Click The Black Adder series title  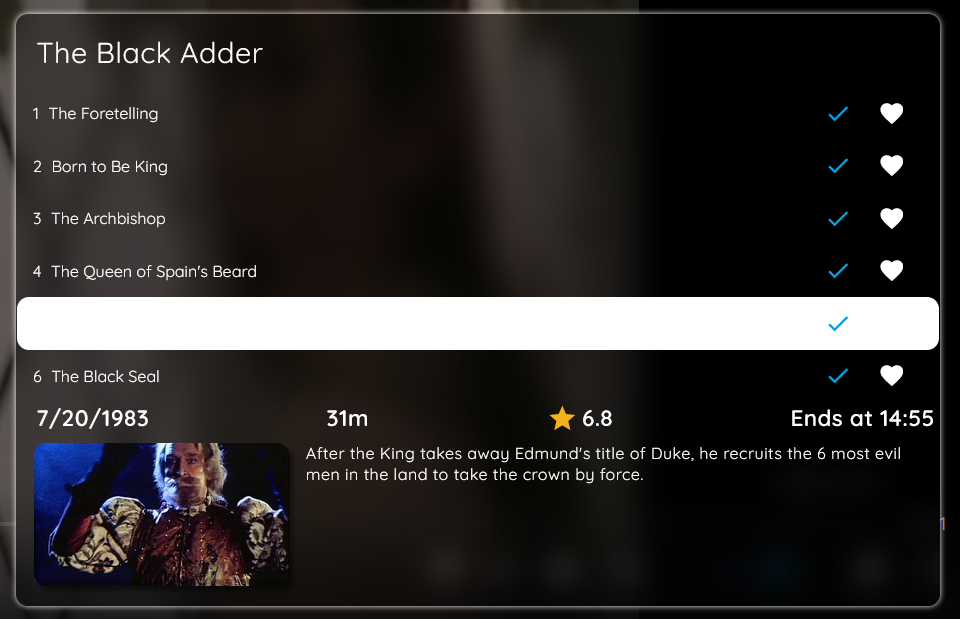pyautogui.click(x=150, y=53)
